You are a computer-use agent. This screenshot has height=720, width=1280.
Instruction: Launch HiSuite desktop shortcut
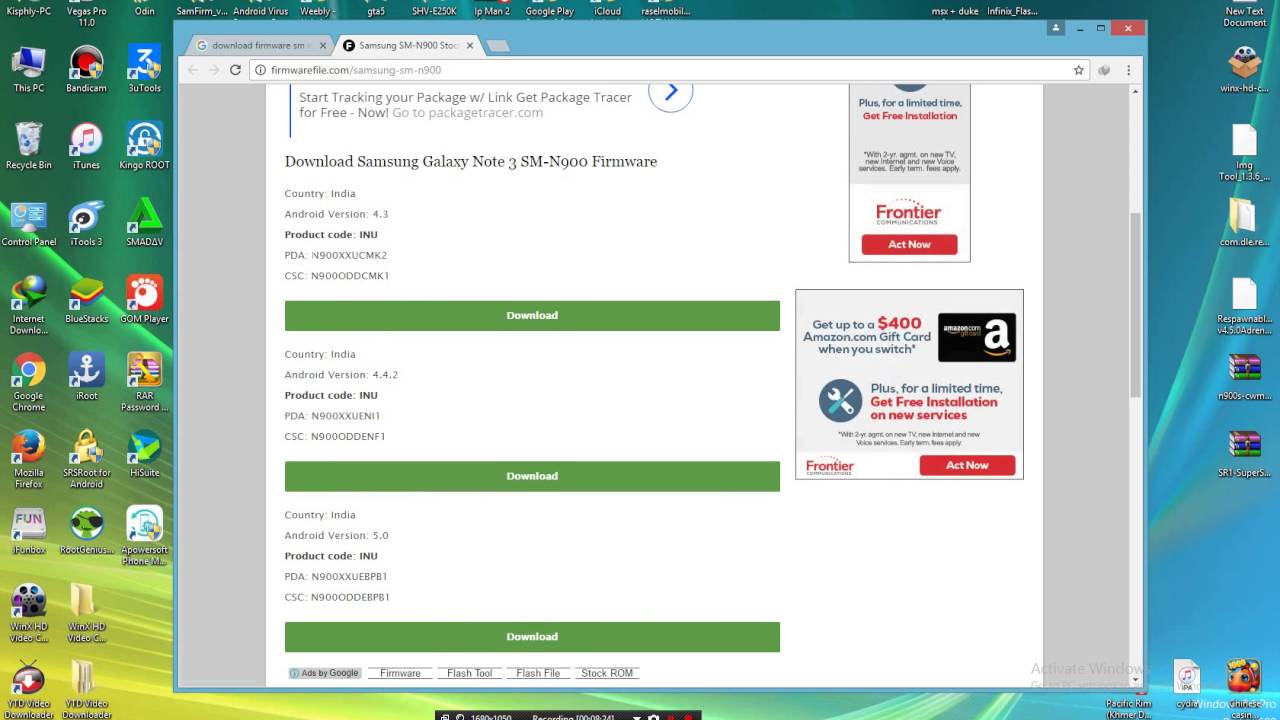144,454
